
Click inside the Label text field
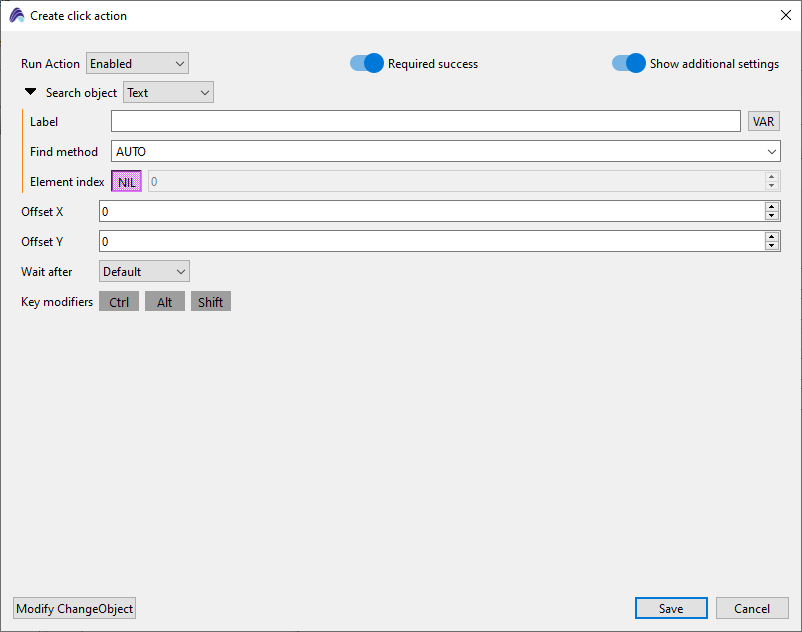(x=425, y=122)
